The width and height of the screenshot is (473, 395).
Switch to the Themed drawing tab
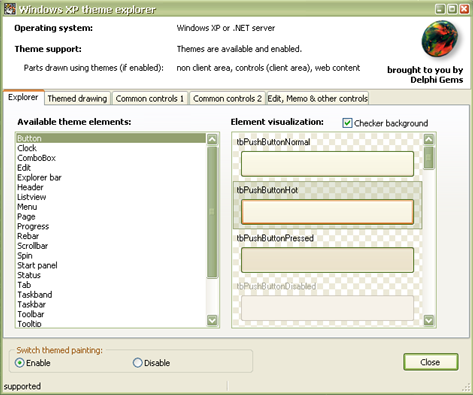[x=77, y=98]
